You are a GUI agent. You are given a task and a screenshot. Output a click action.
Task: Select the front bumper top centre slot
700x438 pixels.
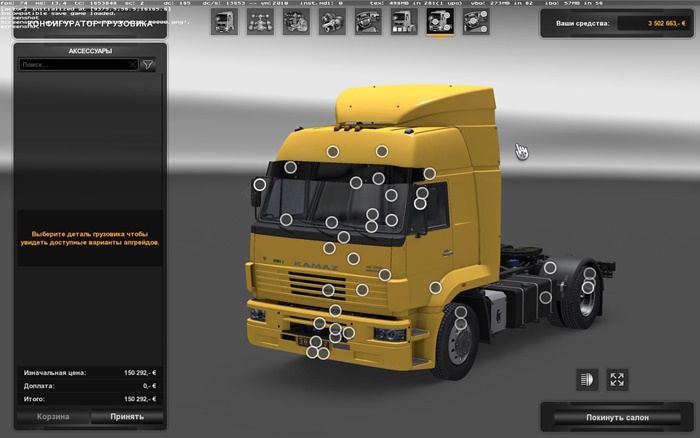click(335, 310)
